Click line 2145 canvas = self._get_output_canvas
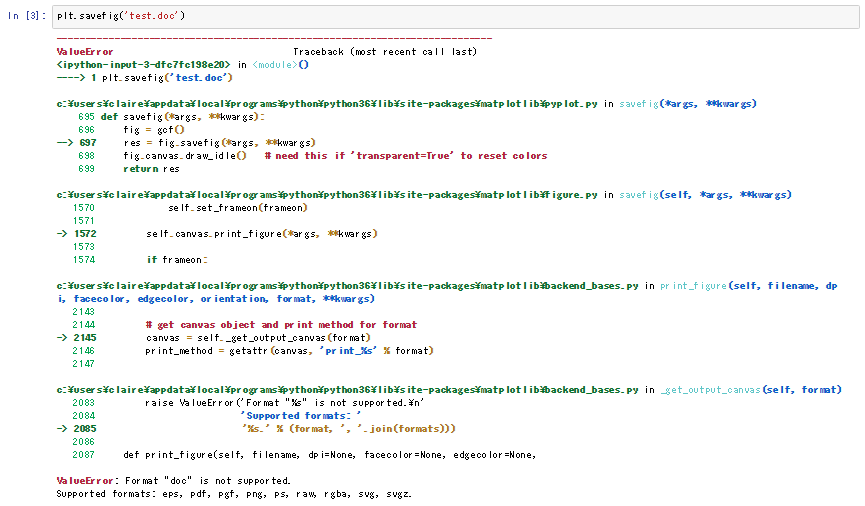Viewport: 865px width, 506px height. click(250, 338)
